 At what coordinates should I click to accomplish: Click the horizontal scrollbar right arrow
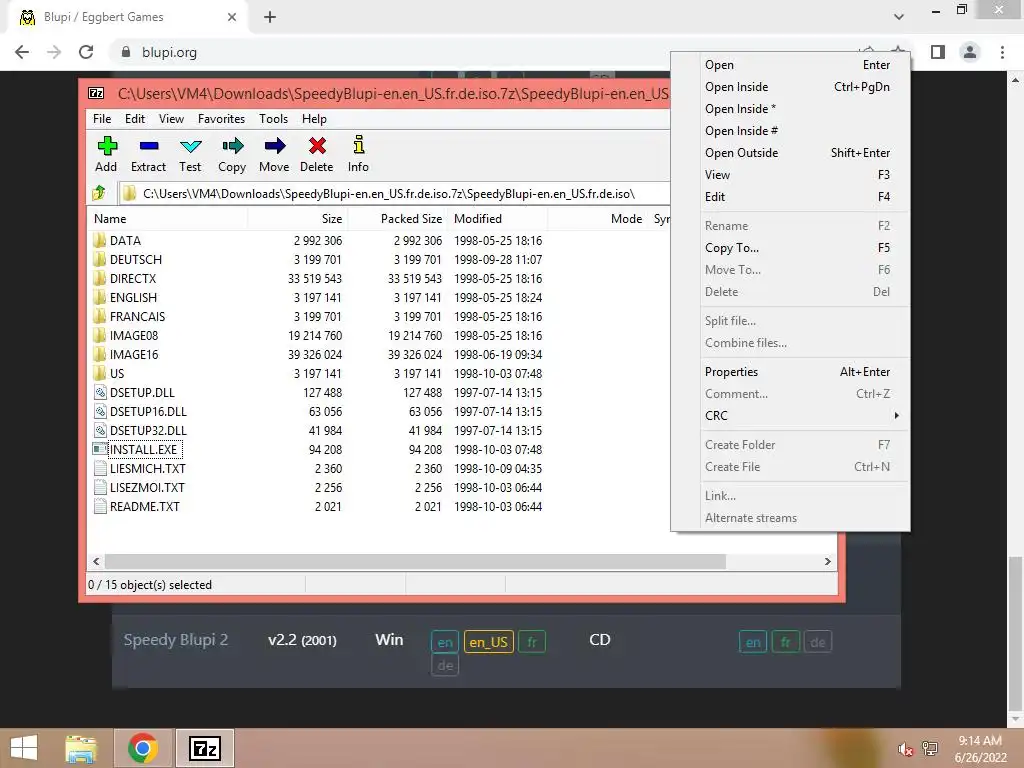pos(827,561)
